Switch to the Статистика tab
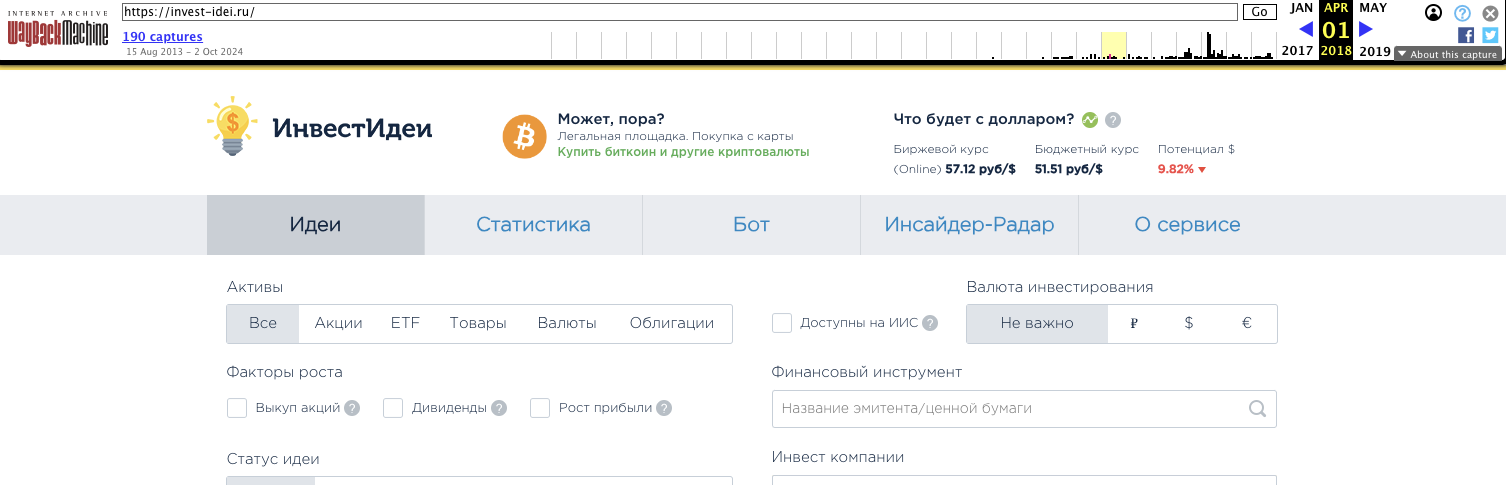 pos(533,225)
